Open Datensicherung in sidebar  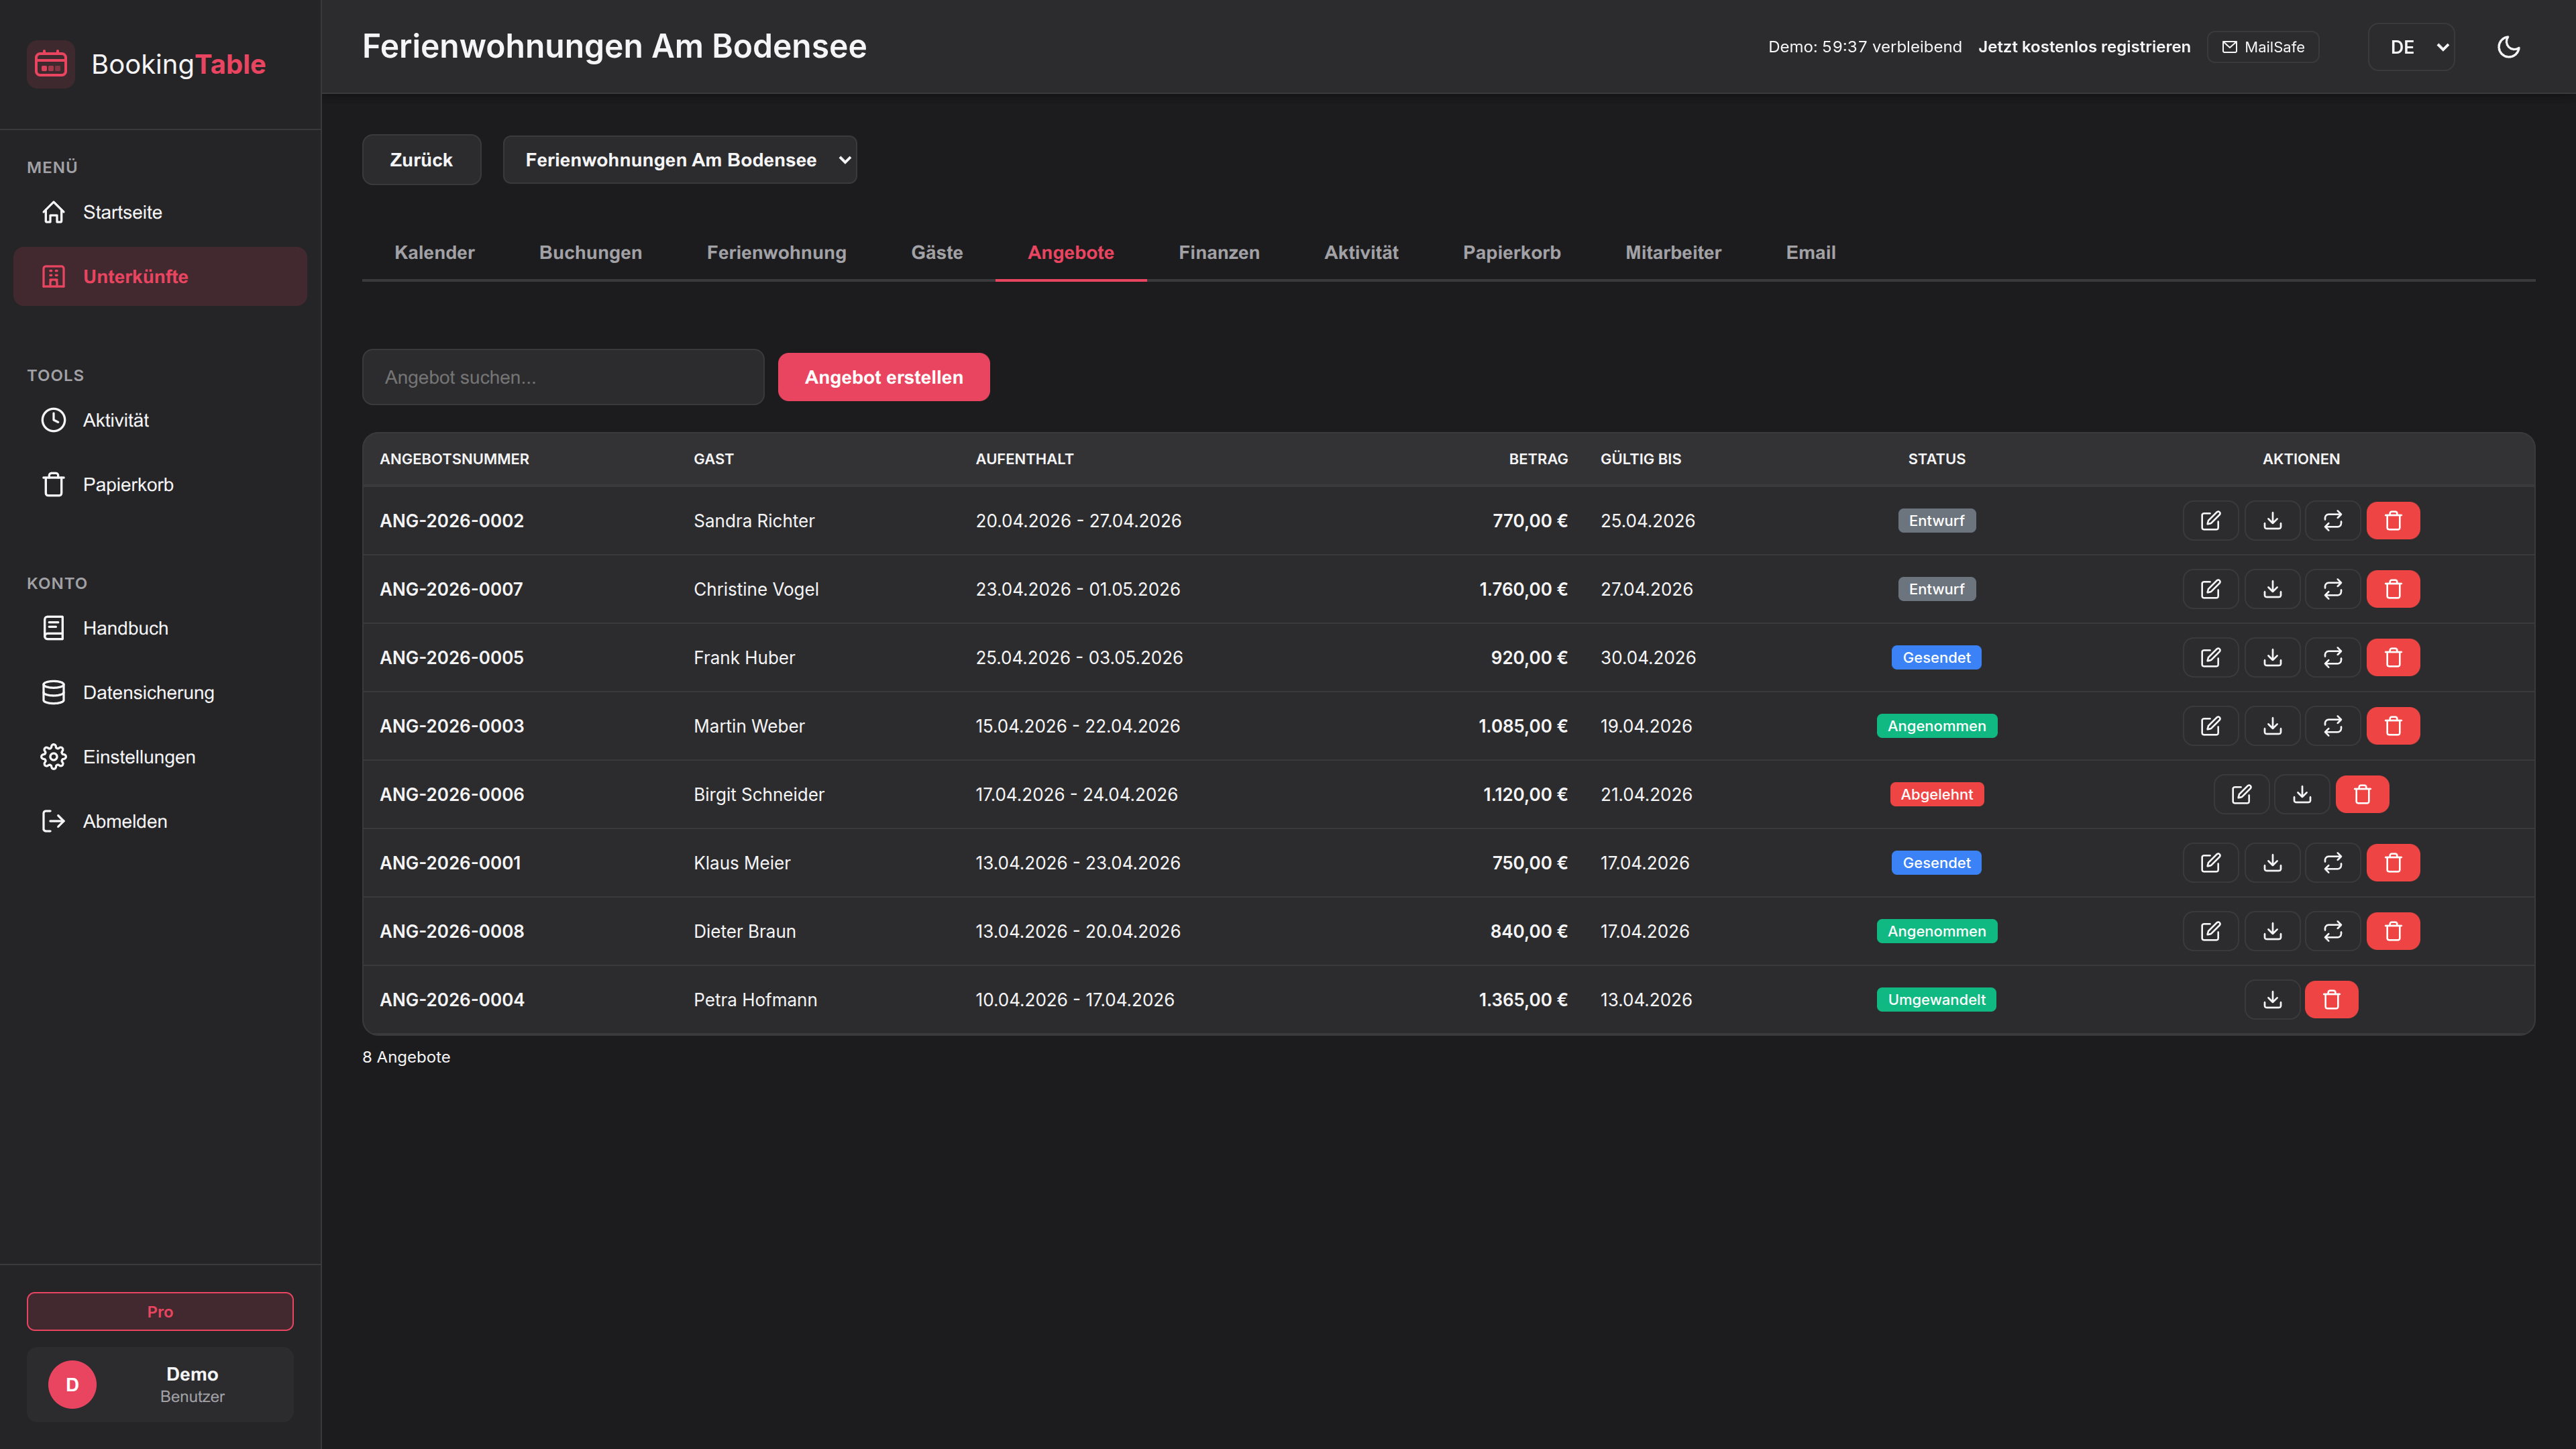coord(160,693)
